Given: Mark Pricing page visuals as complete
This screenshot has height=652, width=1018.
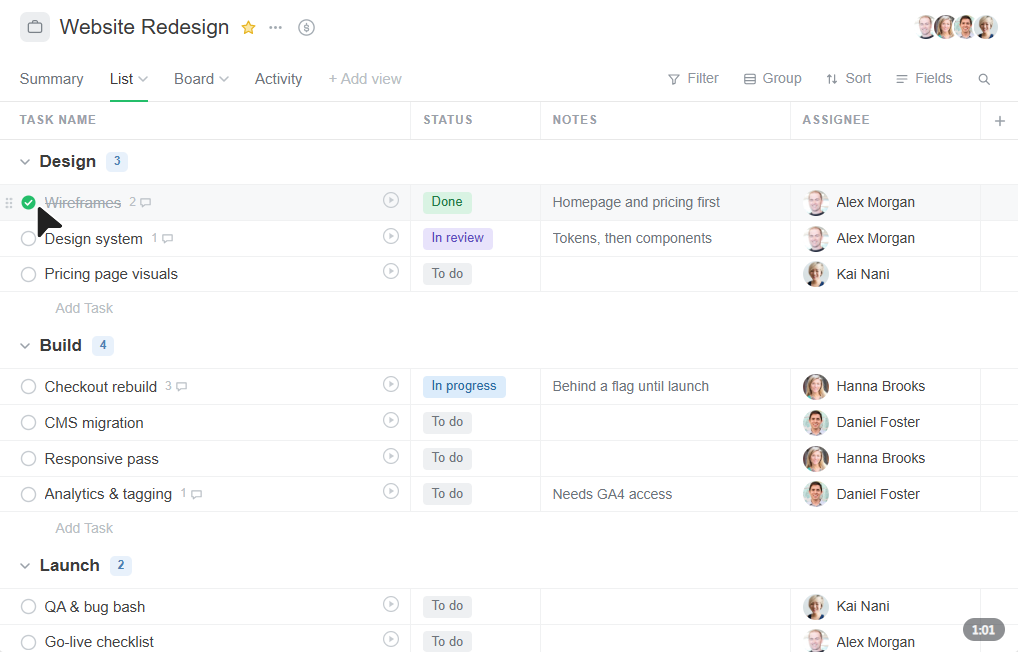Looking at the screenshot, I should 29,274.
